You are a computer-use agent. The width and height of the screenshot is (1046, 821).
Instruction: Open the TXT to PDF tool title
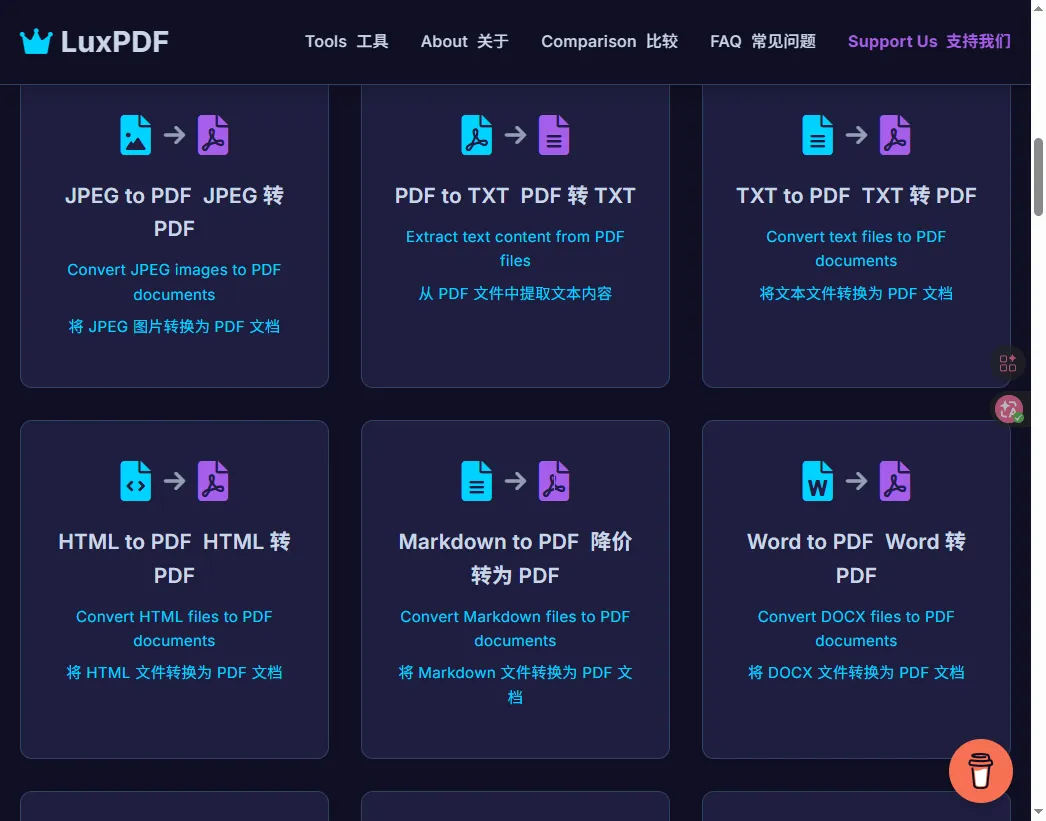pyautogui.click(x=856, y=195)
